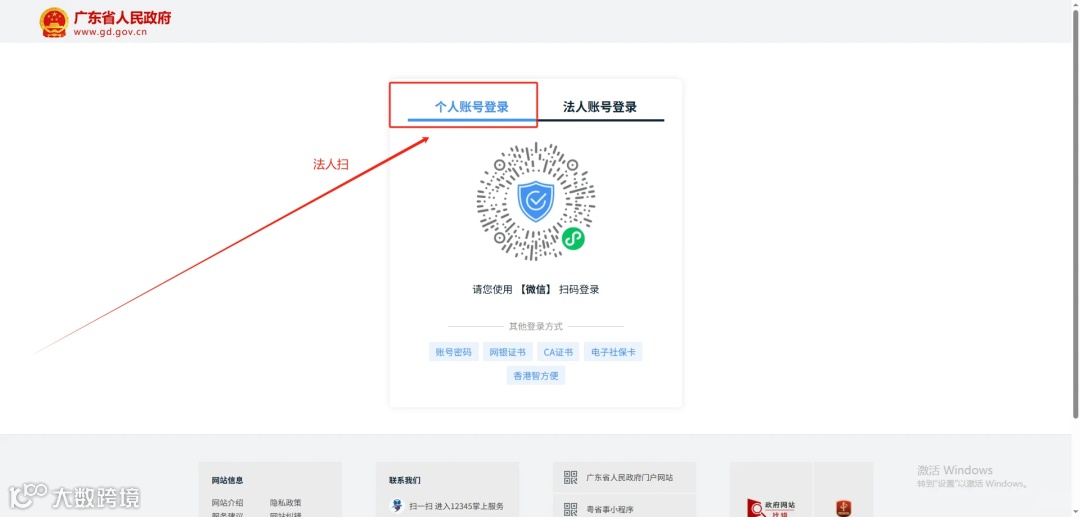Click 扫一扫 进入12345掌上服务 text
1080x517 pixels.
(x=457, y=506)
